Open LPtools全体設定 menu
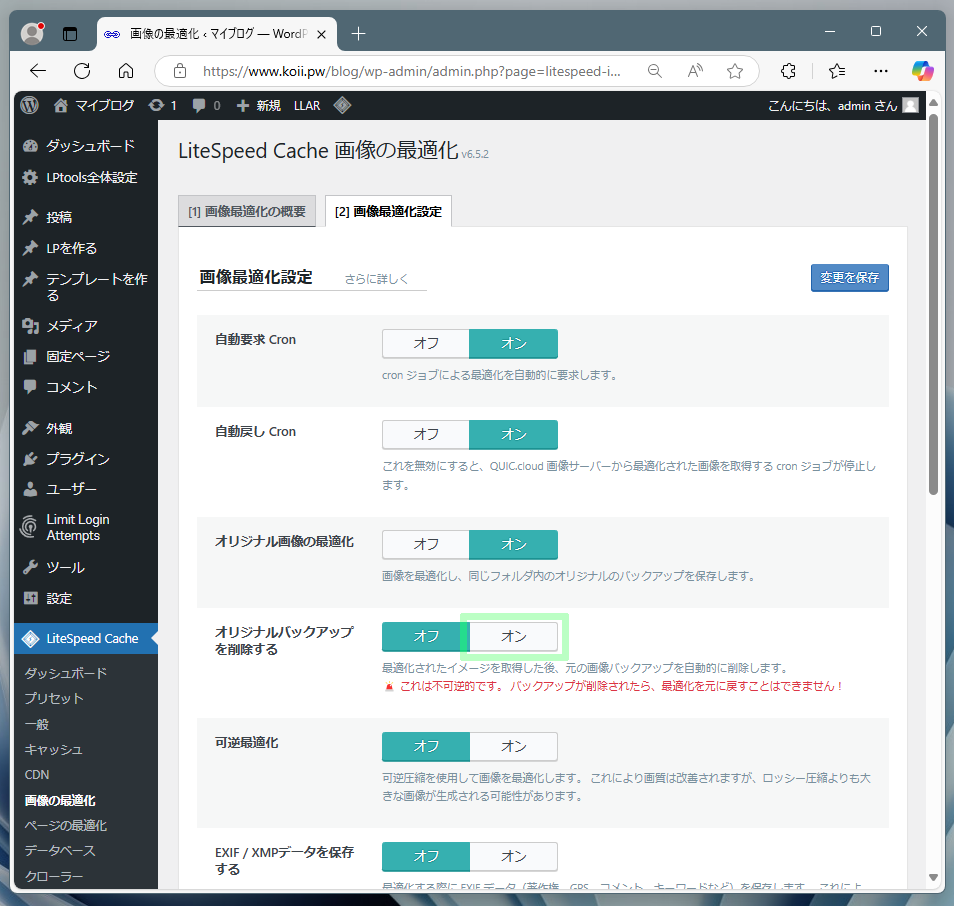 click(86, 178)
